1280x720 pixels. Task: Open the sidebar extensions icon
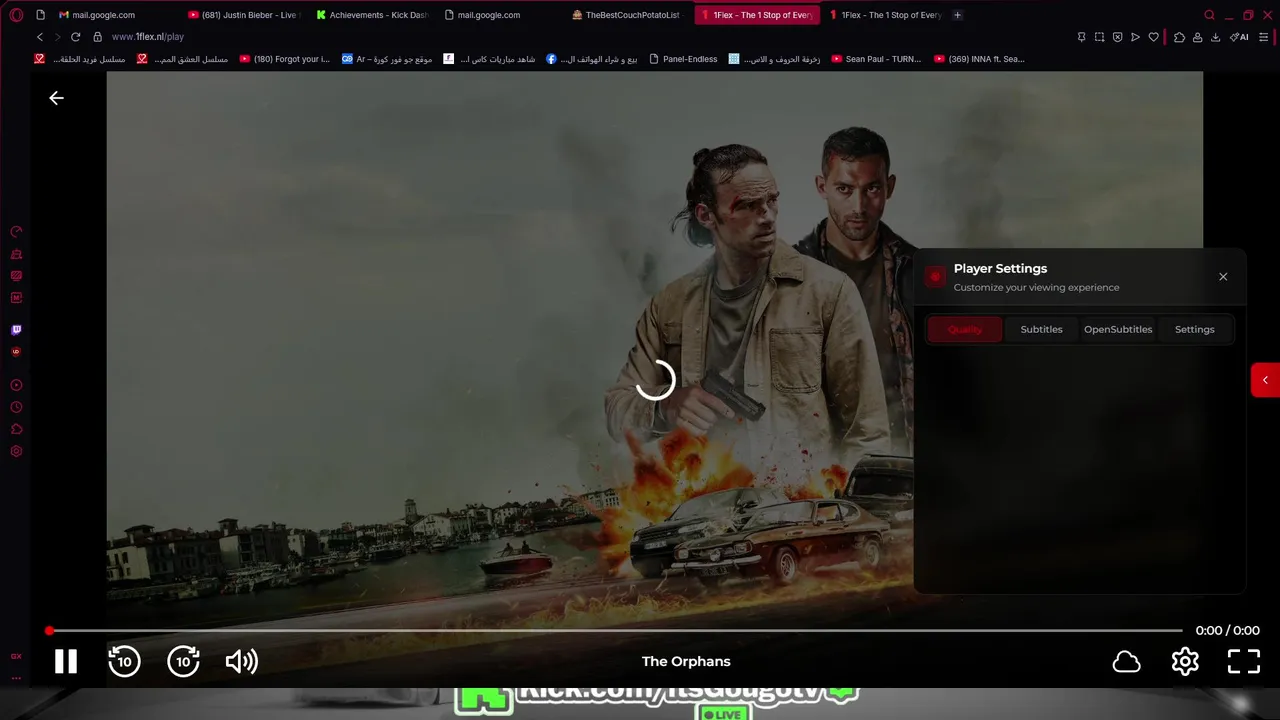16,429
